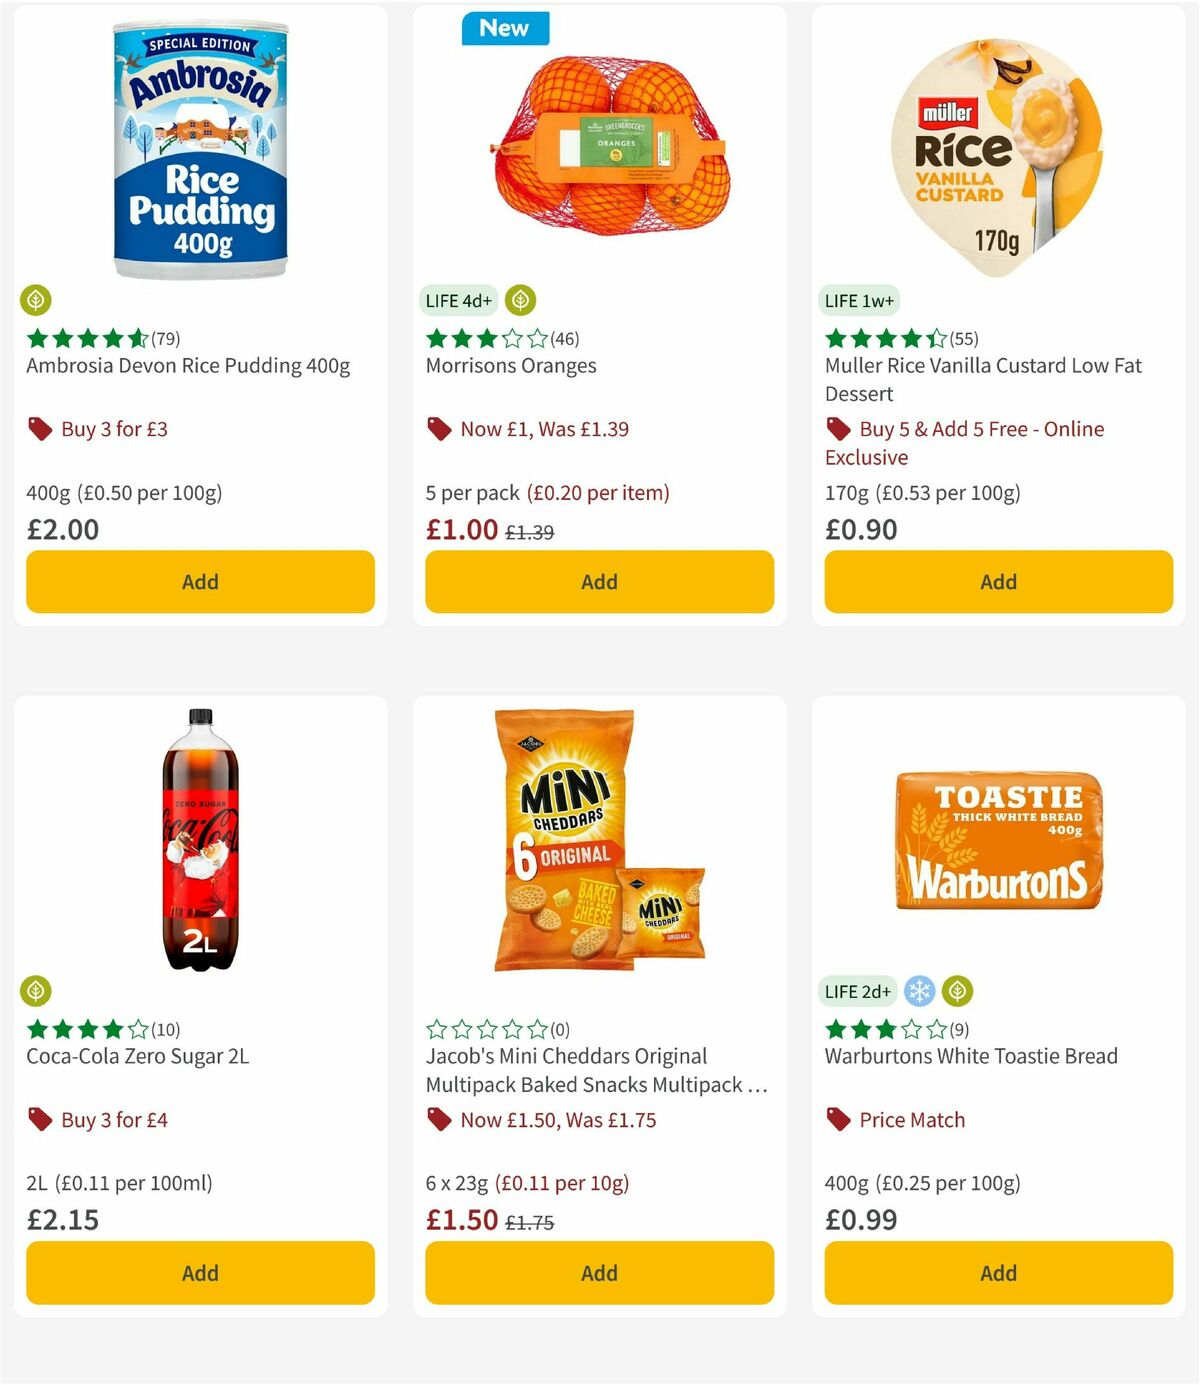Click the eco leaf icon on Ambrosia Rice Pudding
This screenshot has height=1385, width=1200.
(x=37, y=300)
